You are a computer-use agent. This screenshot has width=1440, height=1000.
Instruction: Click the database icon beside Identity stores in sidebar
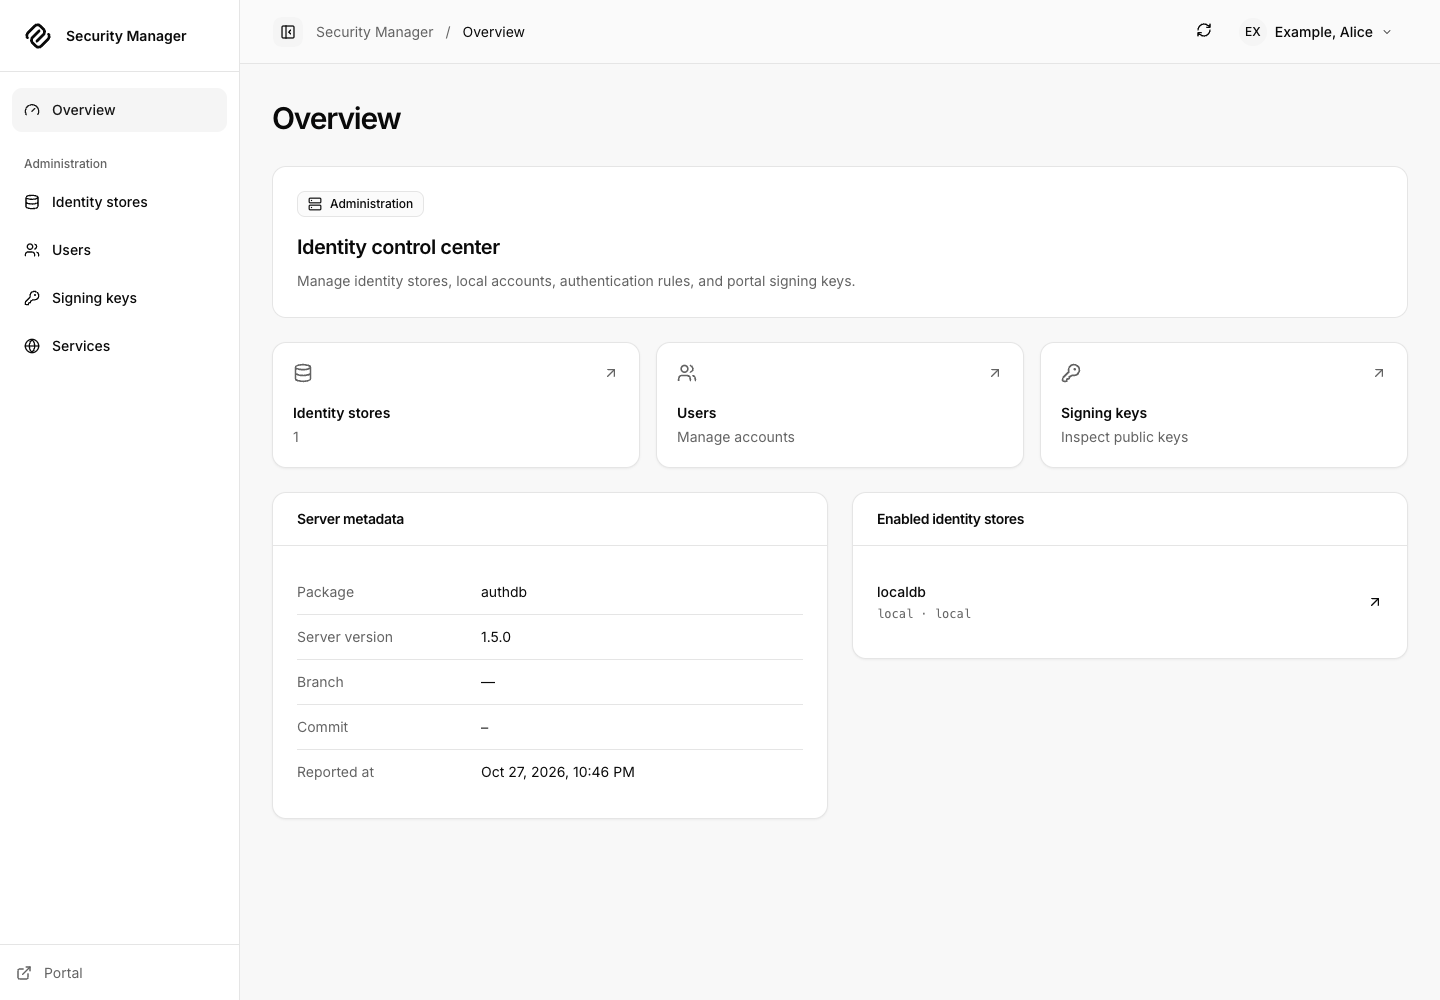(32, 202)
